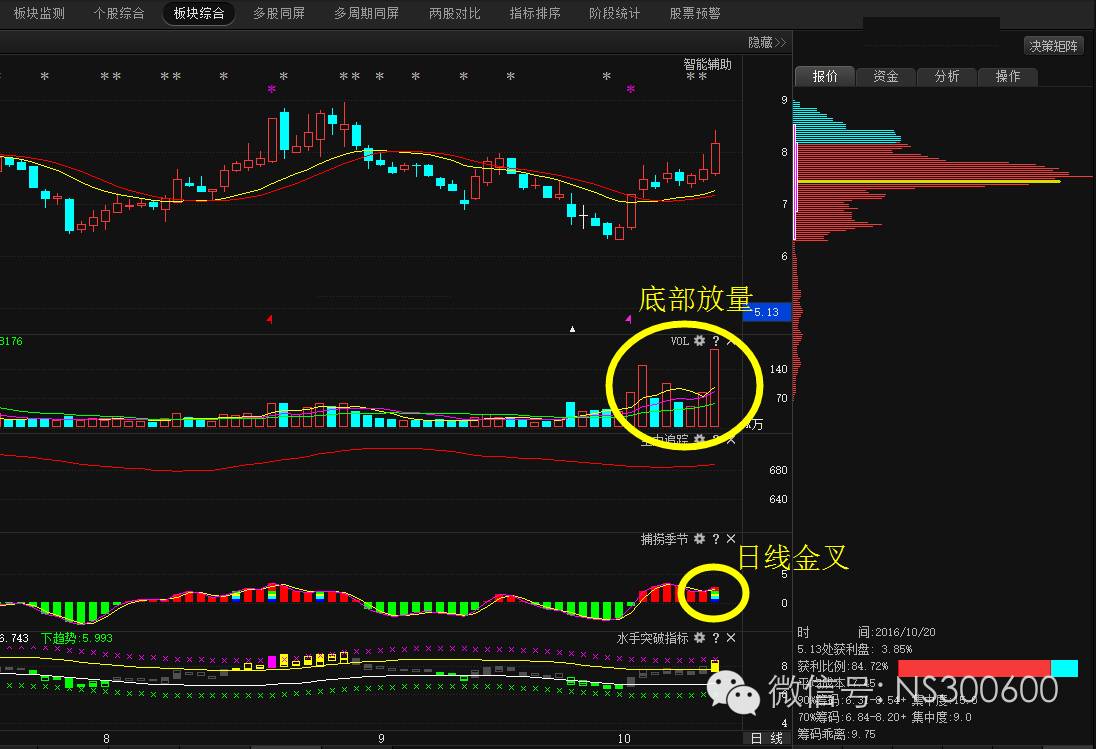Select the 报价 tab in side panel
Viewport: 1096px width, 749px height.
click(825, 76)
